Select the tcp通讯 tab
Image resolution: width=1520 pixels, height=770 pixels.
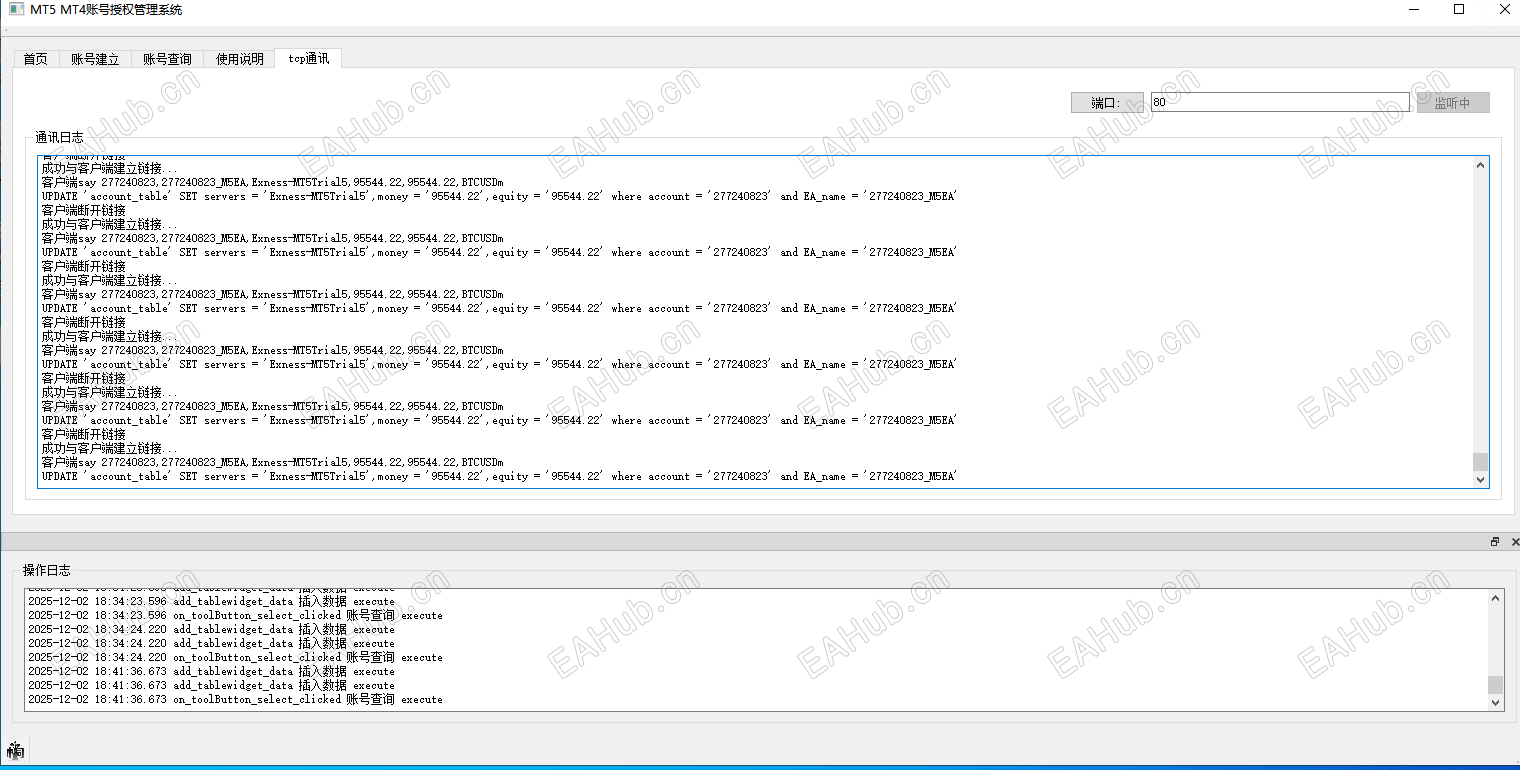(x=307, y=58)
